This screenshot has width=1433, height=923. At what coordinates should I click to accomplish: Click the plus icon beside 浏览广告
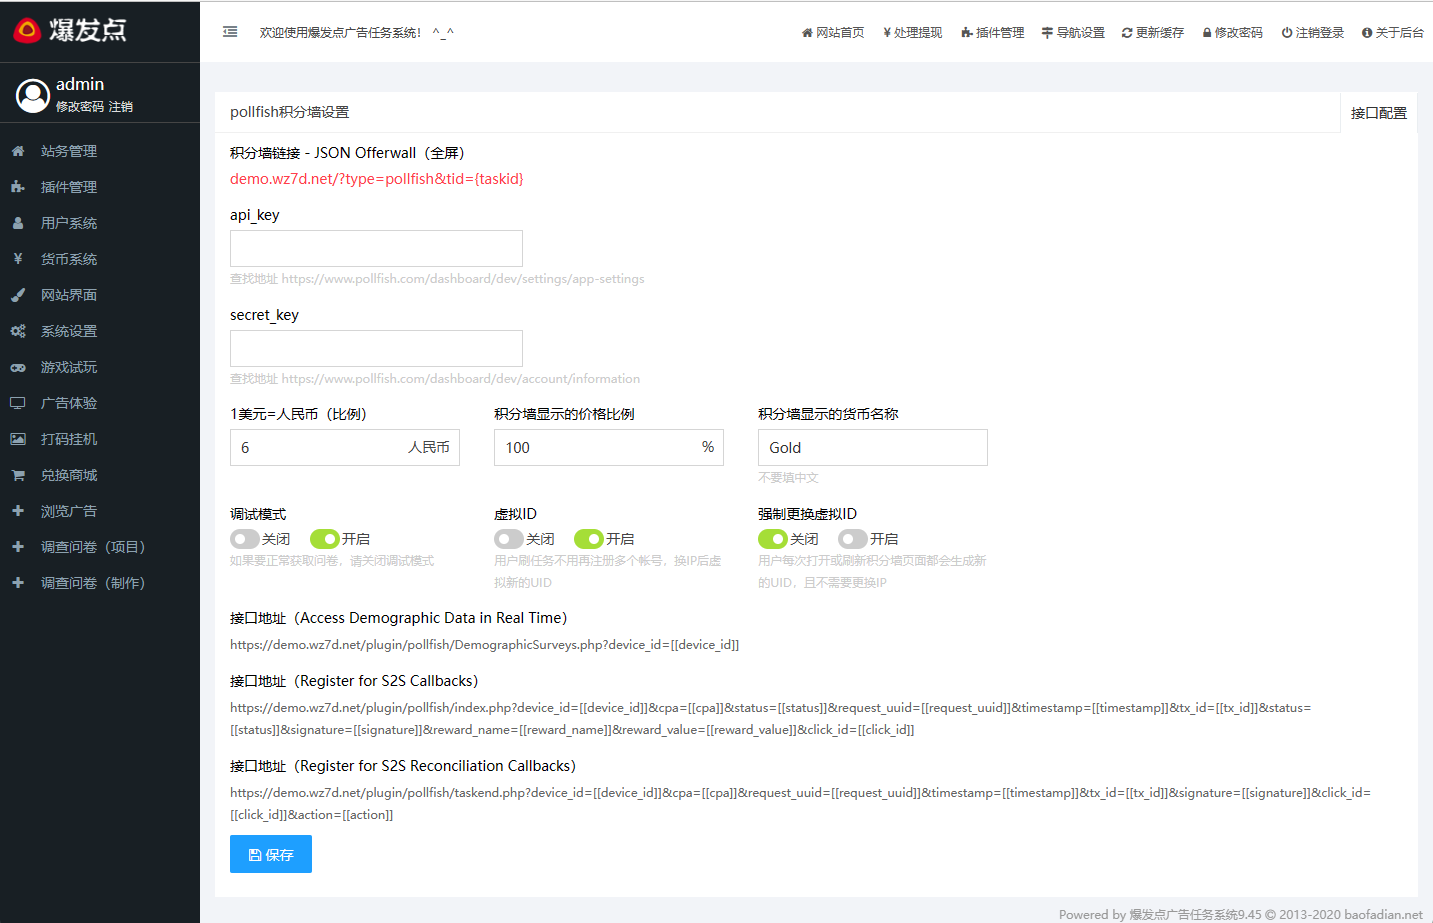(x=18, y=511)
